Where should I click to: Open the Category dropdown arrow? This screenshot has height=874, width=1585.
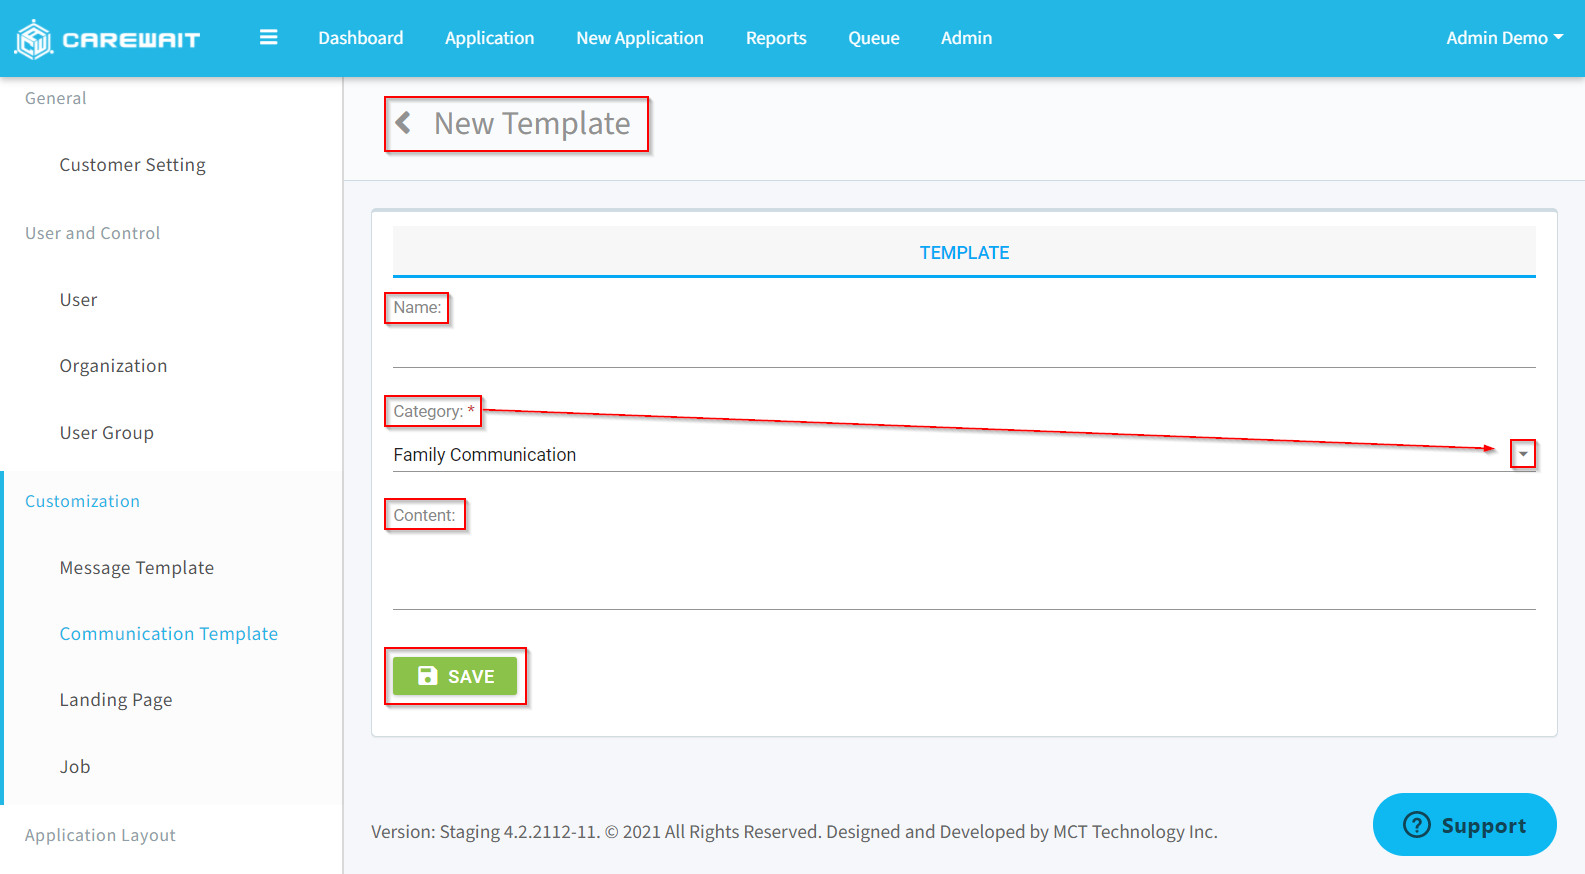click(1522, 454)
